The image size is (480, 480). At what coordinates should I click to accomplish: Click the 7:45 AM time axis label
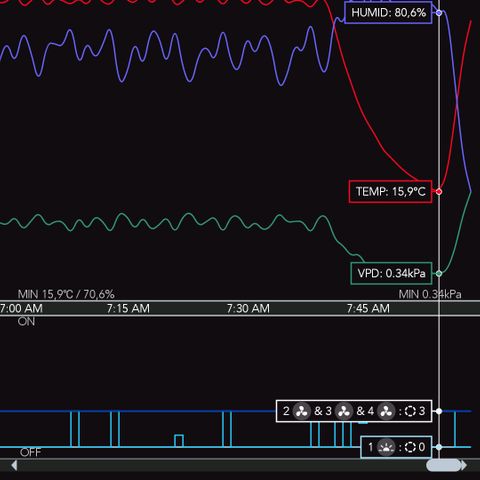368,308
